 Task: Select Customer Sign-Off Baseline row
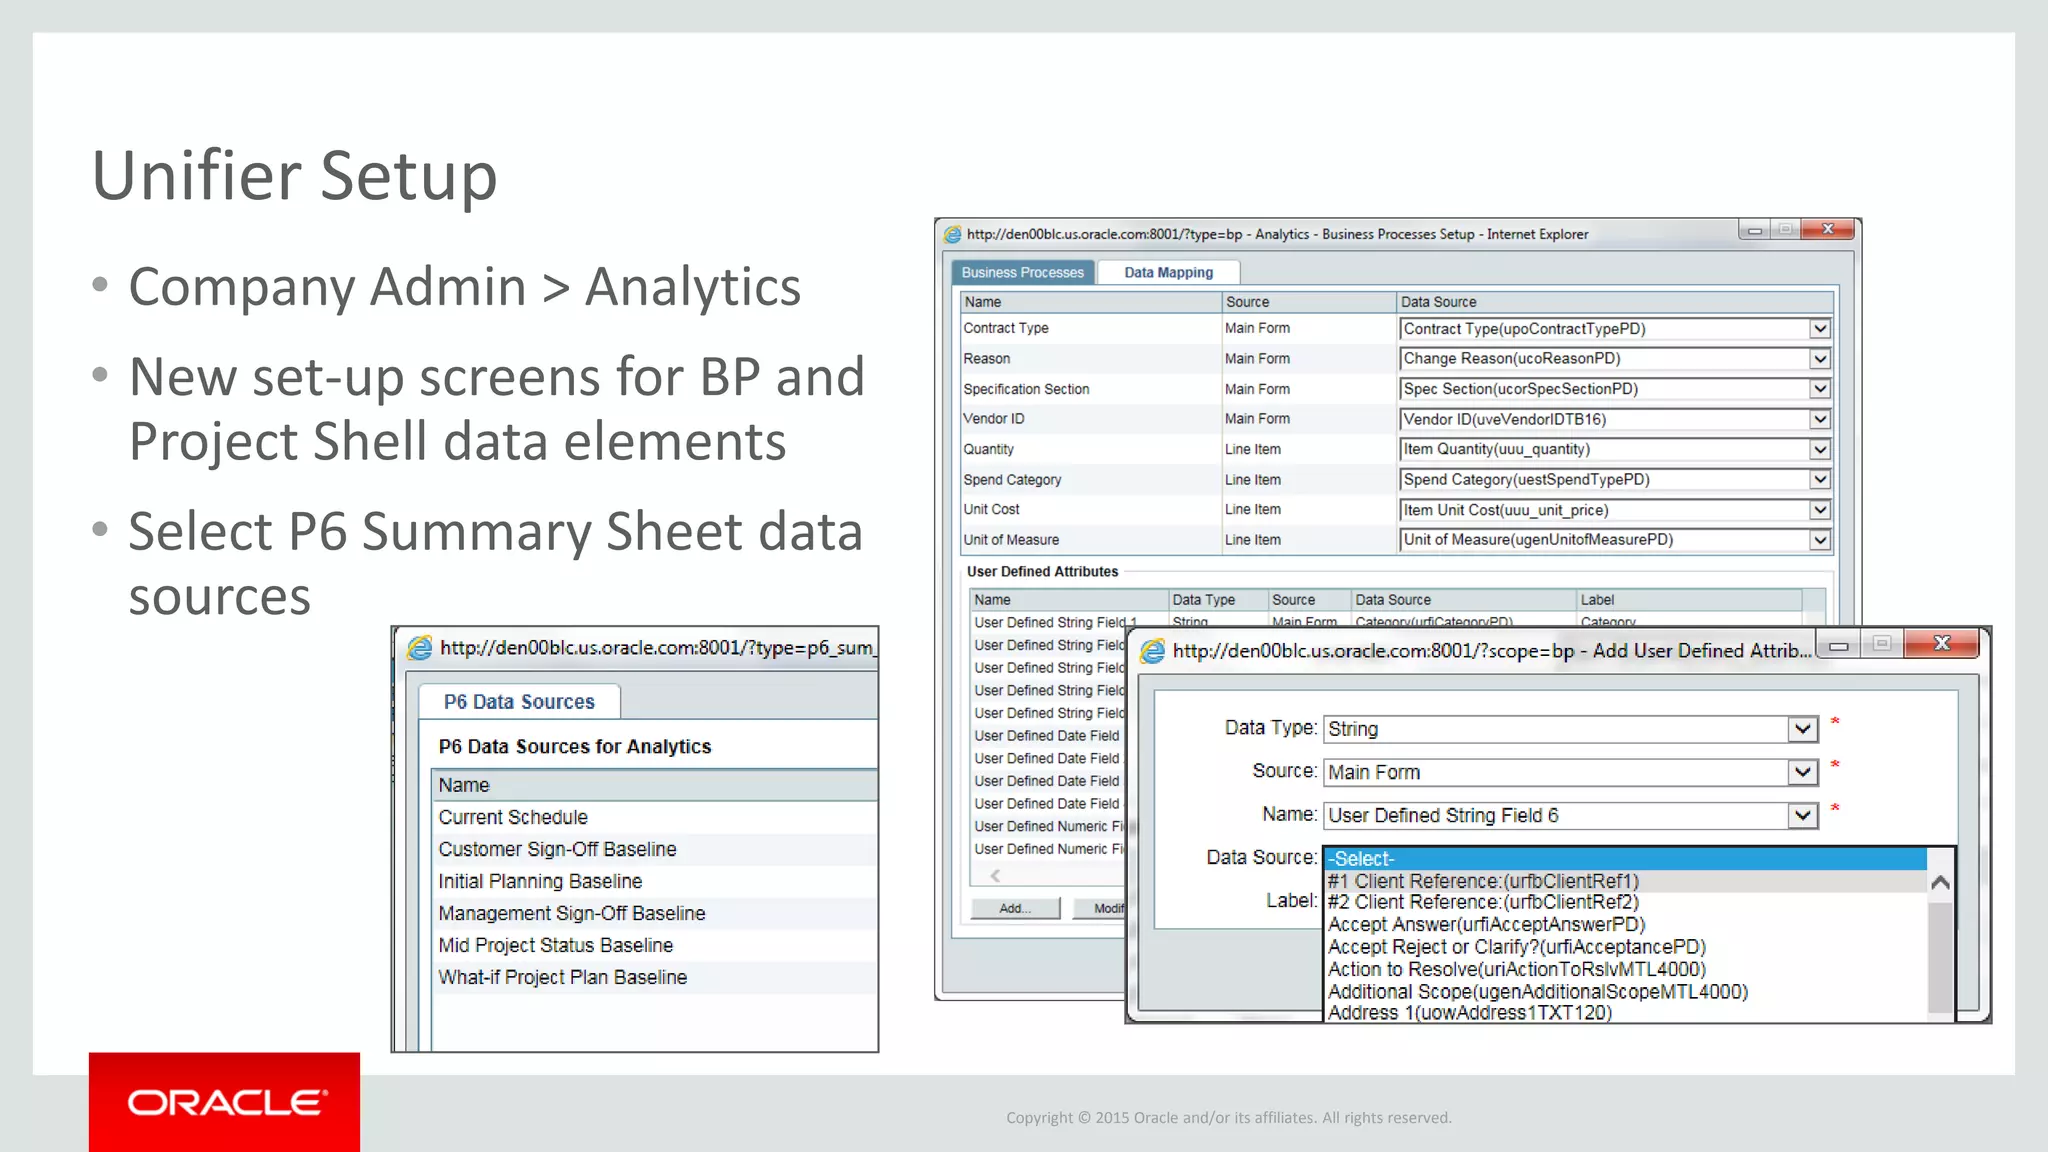coord(655,849)
